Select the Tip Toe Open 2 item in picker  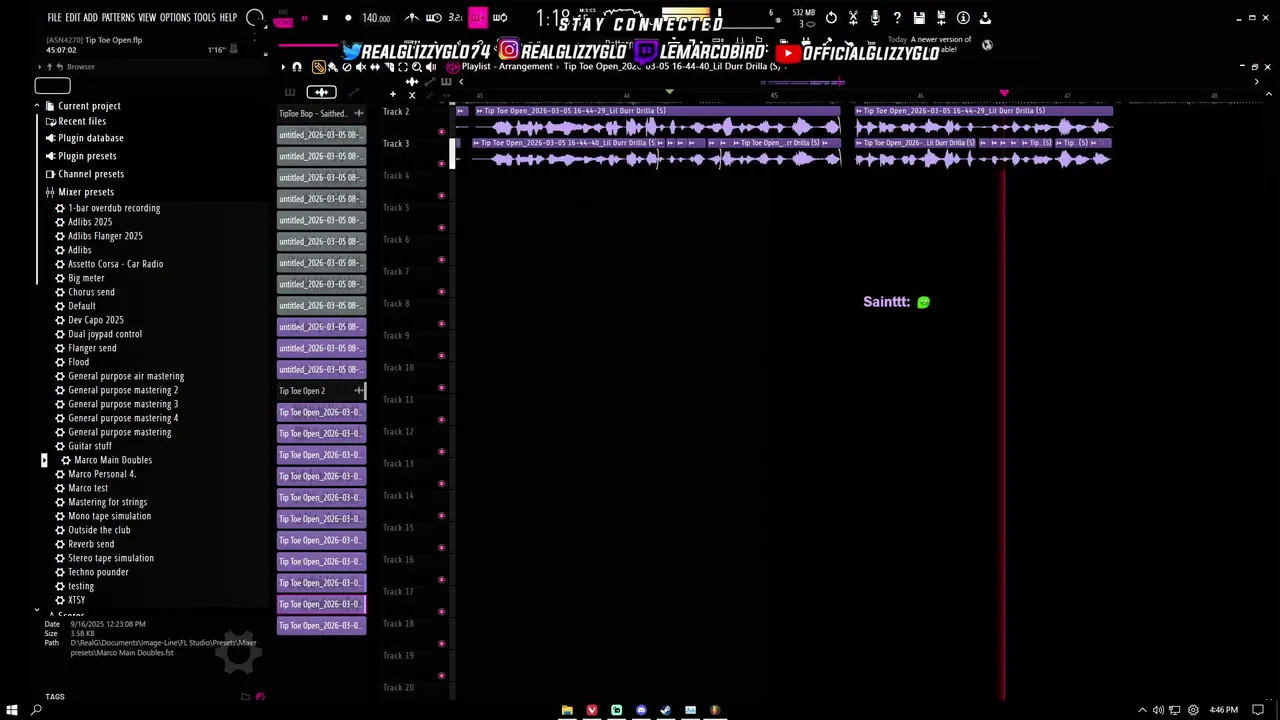[x=321, y=391]
